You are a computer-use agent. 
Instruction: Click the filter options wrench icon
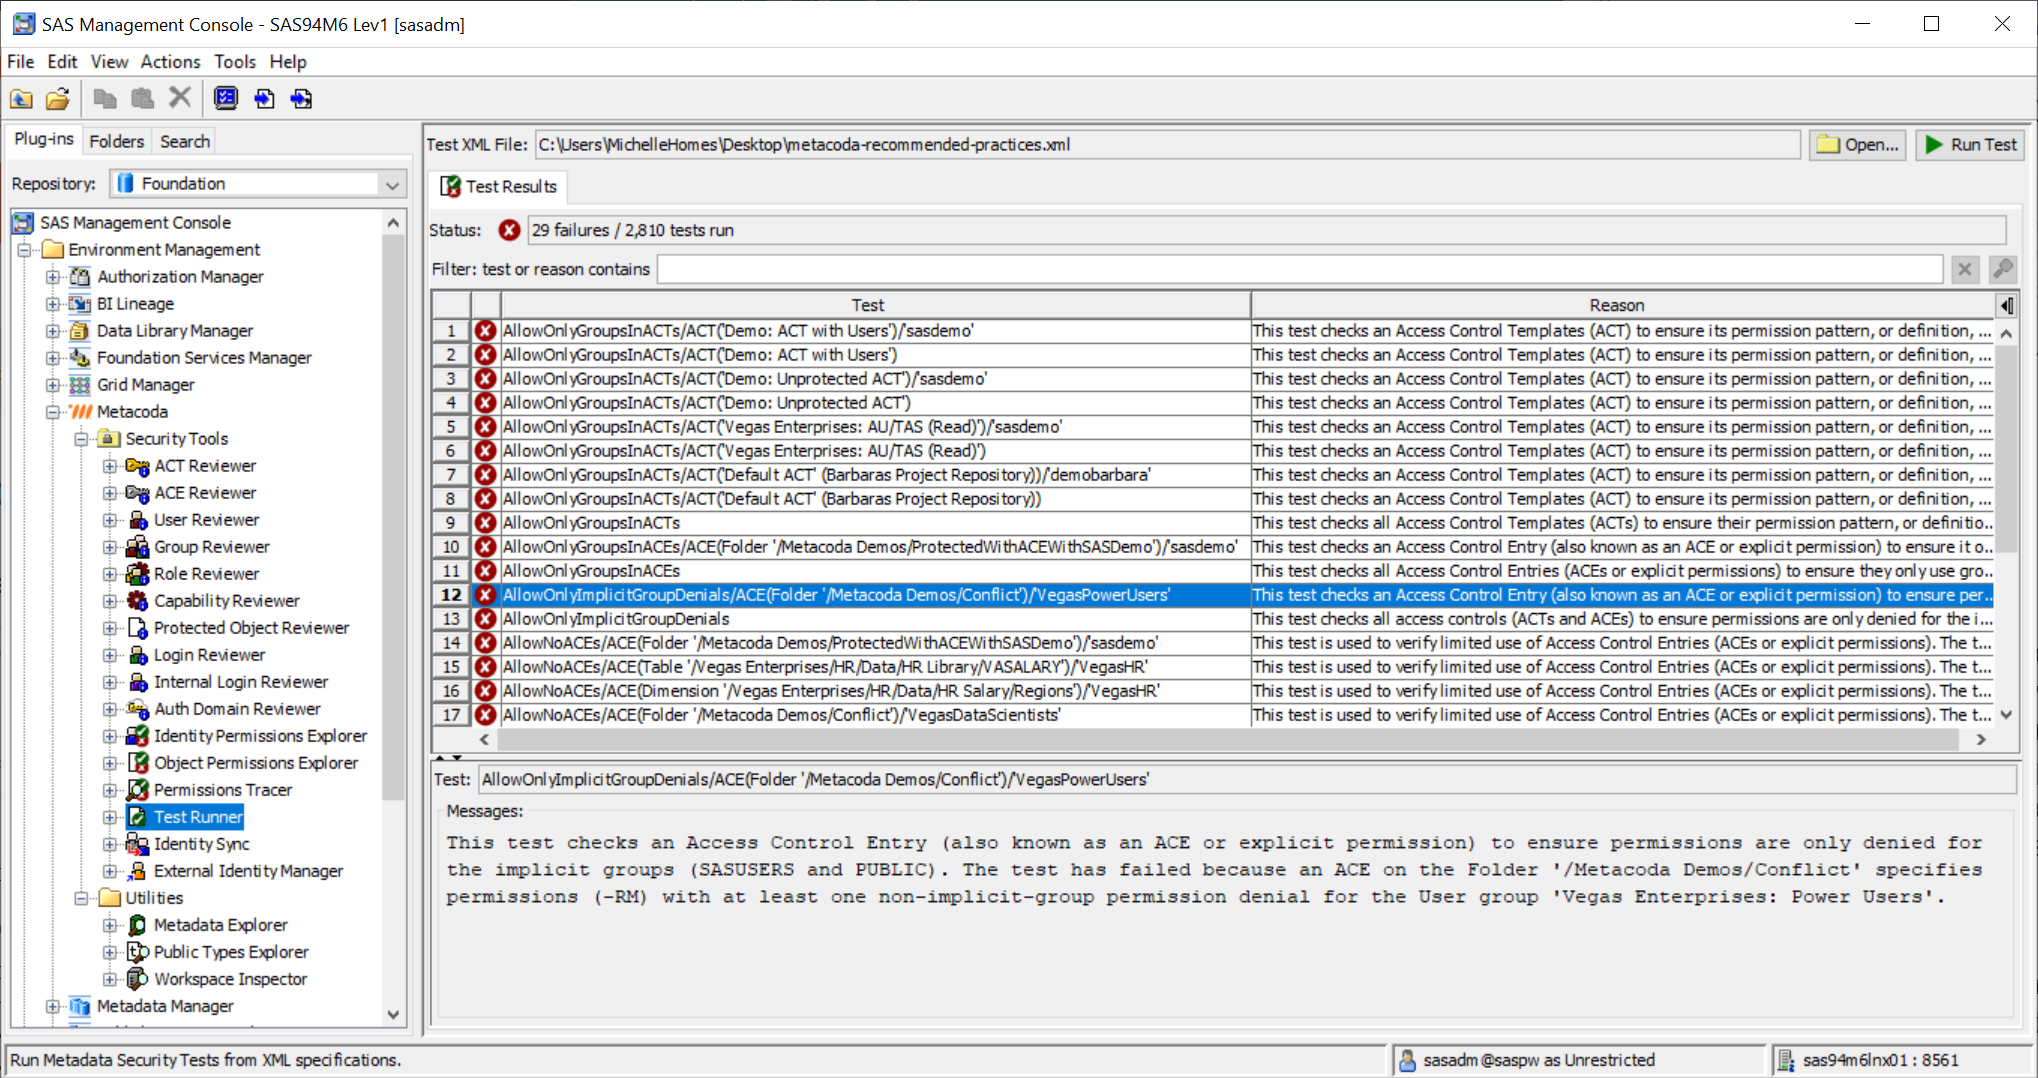[2002, 269]
